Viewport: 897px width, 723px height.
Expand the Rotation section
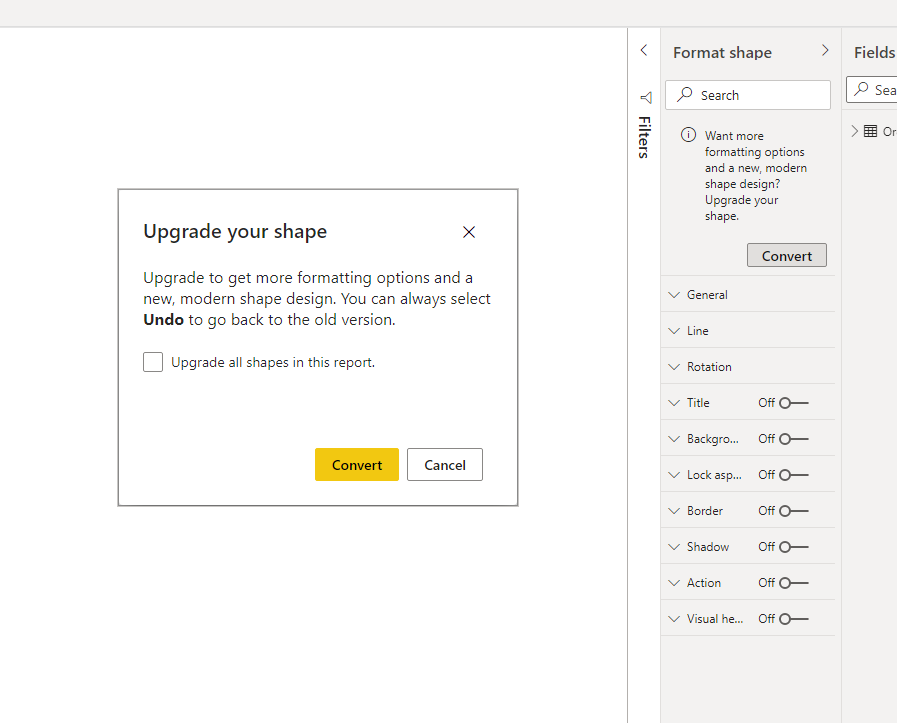tap(709, 367)
